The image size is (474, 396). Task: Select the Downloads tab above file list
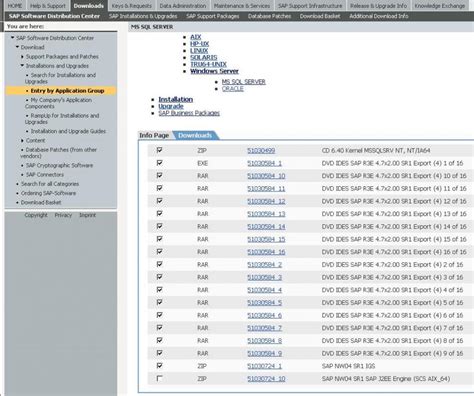(195, 135)
